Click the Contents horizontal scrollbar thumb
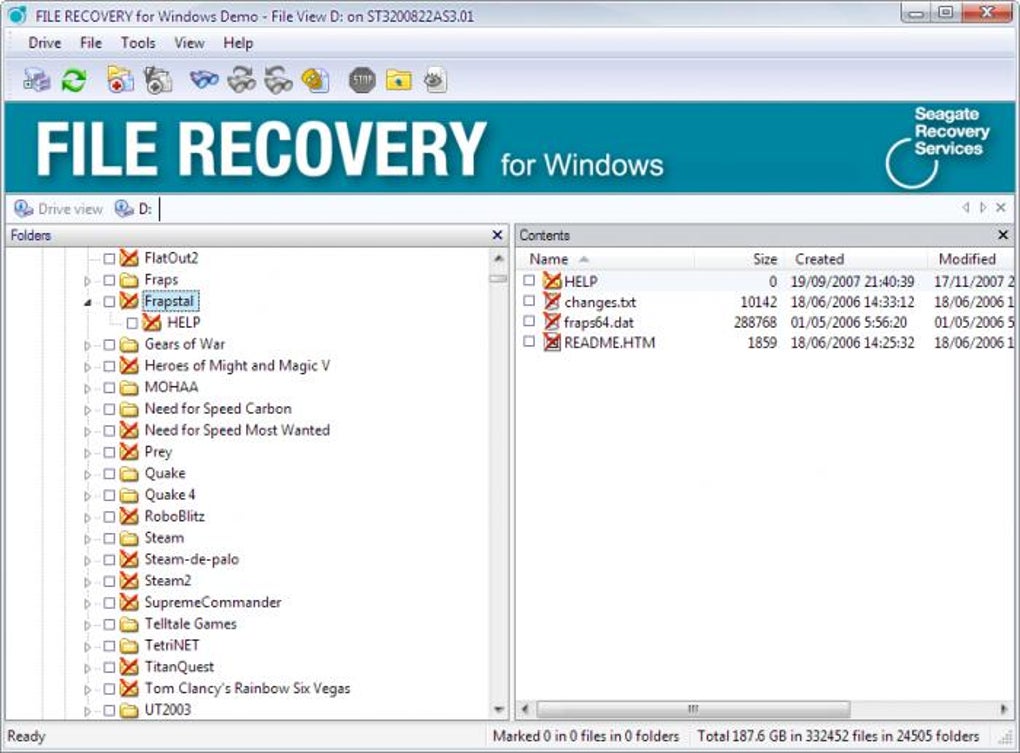 tap(693, 708)
